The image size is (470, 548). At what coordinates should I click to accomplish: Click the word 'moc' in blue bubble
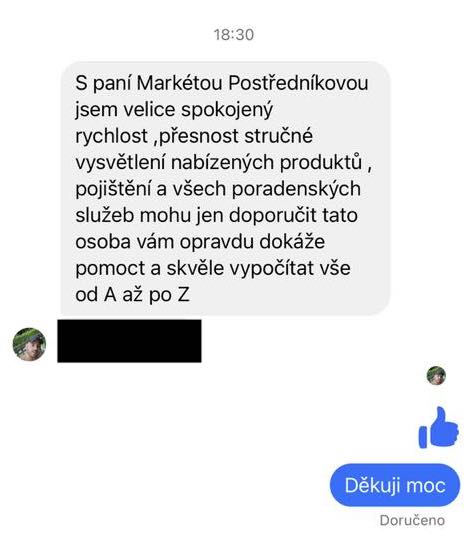click(x=421, y=486)
